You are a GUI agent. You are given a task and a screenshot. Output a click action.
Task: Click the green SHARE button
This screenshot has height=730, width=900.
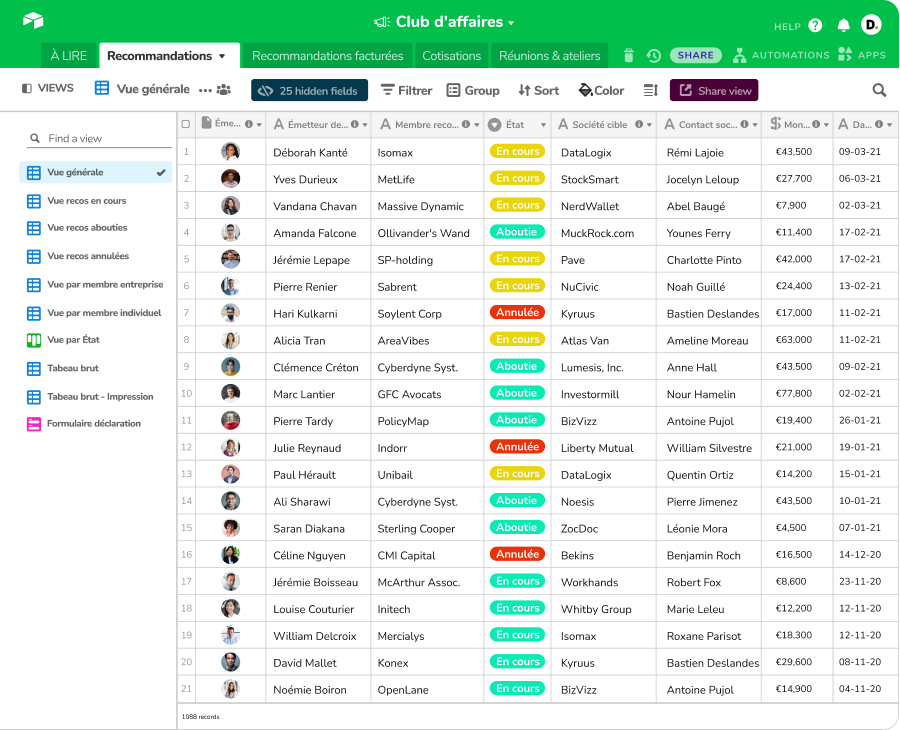(x=695, y=56)
